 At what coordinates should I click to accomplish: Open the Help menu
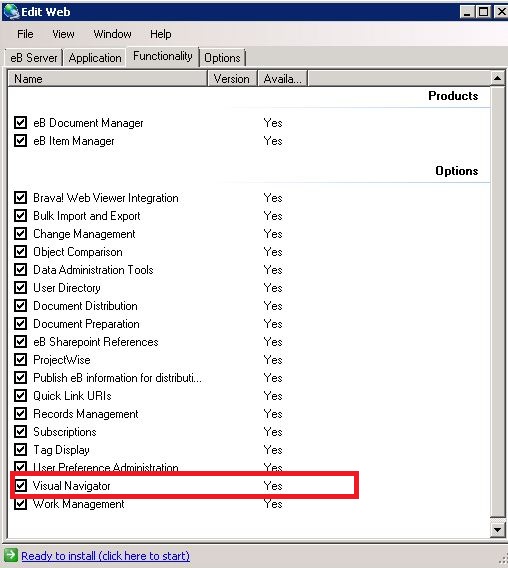point(161,34)
